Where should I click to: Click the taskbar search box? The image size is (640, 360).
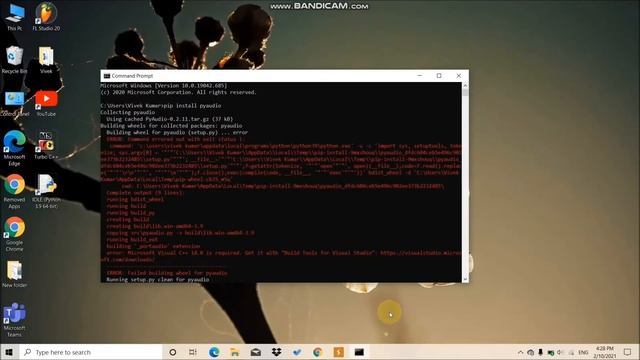91,352
